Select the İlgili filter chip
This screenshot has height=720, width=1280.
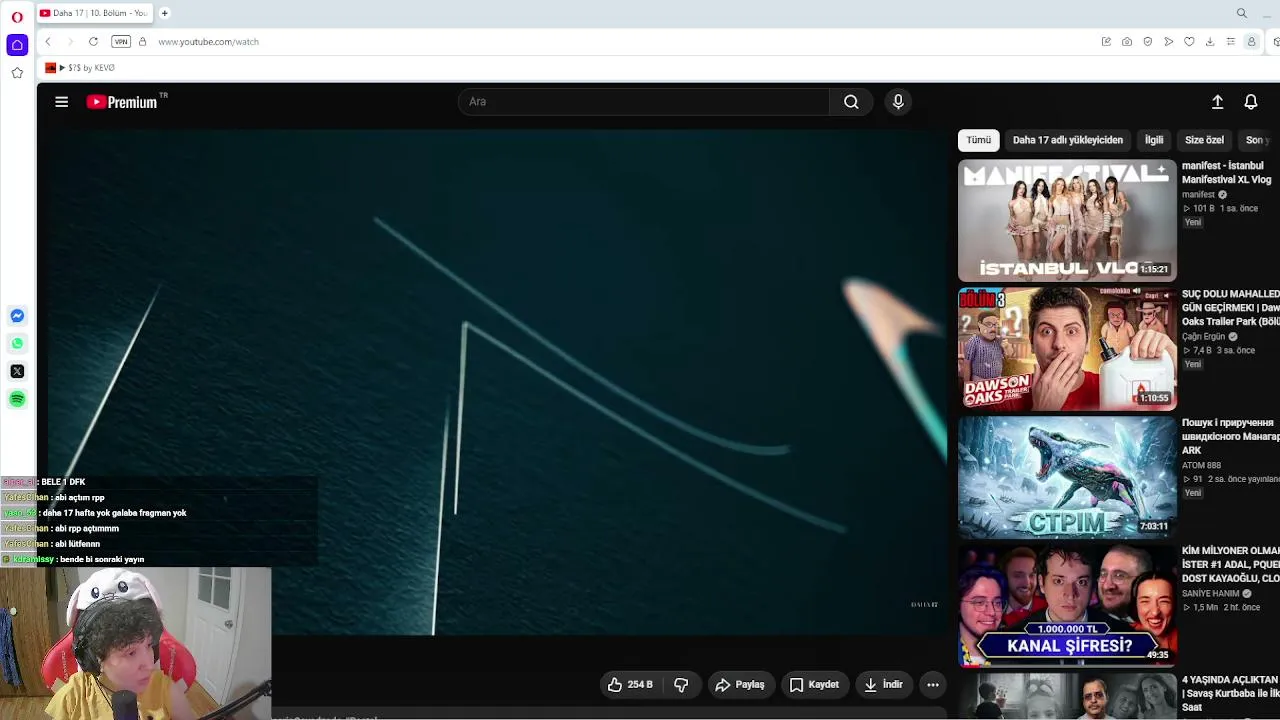[x=1154, y=140]
